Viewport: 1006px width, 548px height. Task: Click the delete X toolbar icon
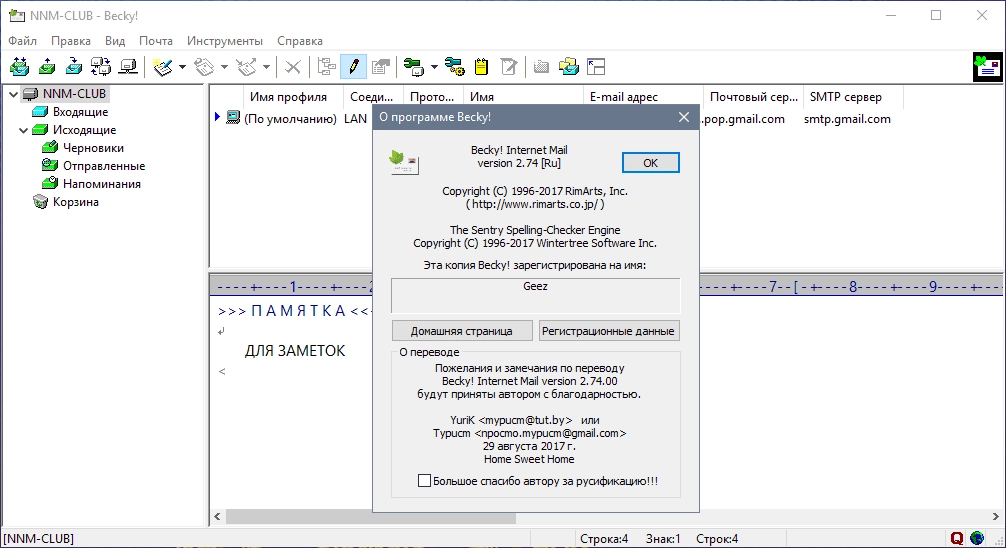[293, 67]
